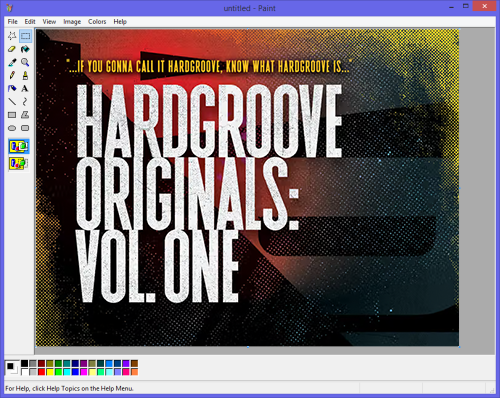Open the Colors menu
This screenshot has width=500, height=398.
pyautogui.click(x=97, y=22)
